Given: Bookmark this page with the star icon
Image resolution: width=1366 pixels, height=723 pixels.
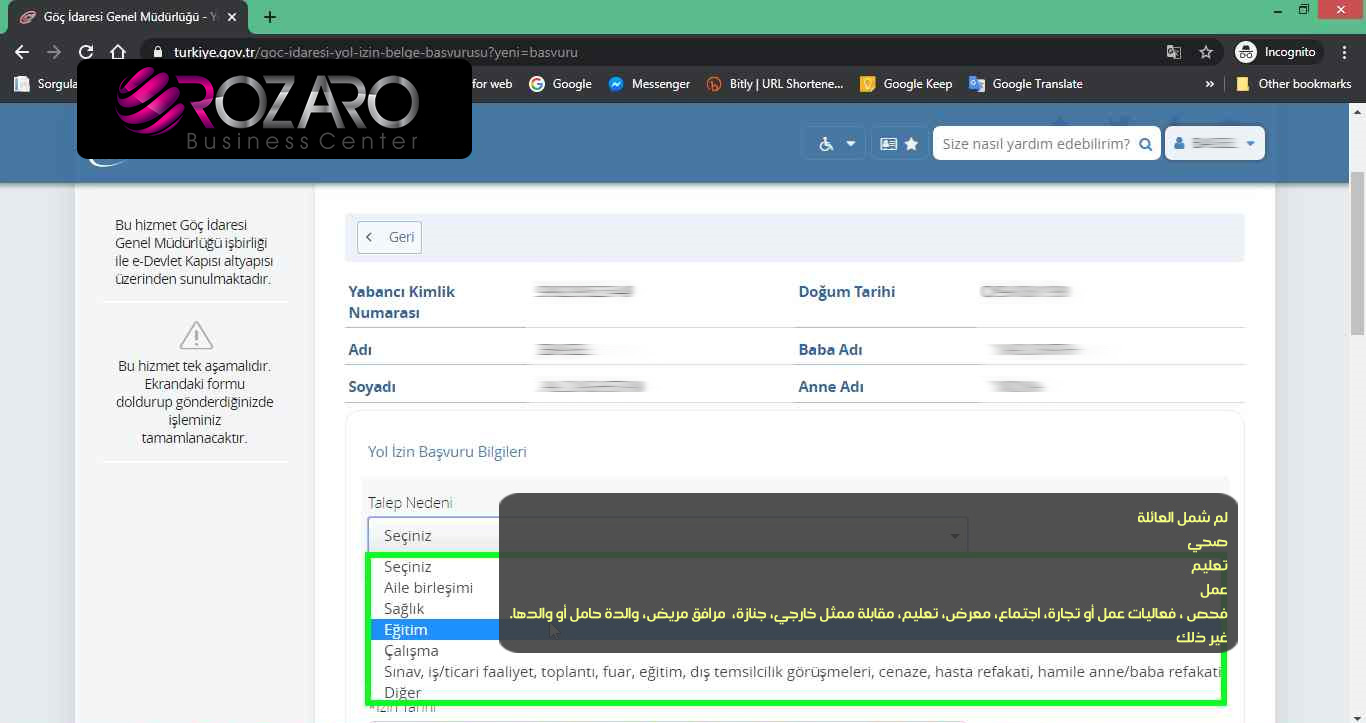Looking at the screenshot, I should [1206, 52].
